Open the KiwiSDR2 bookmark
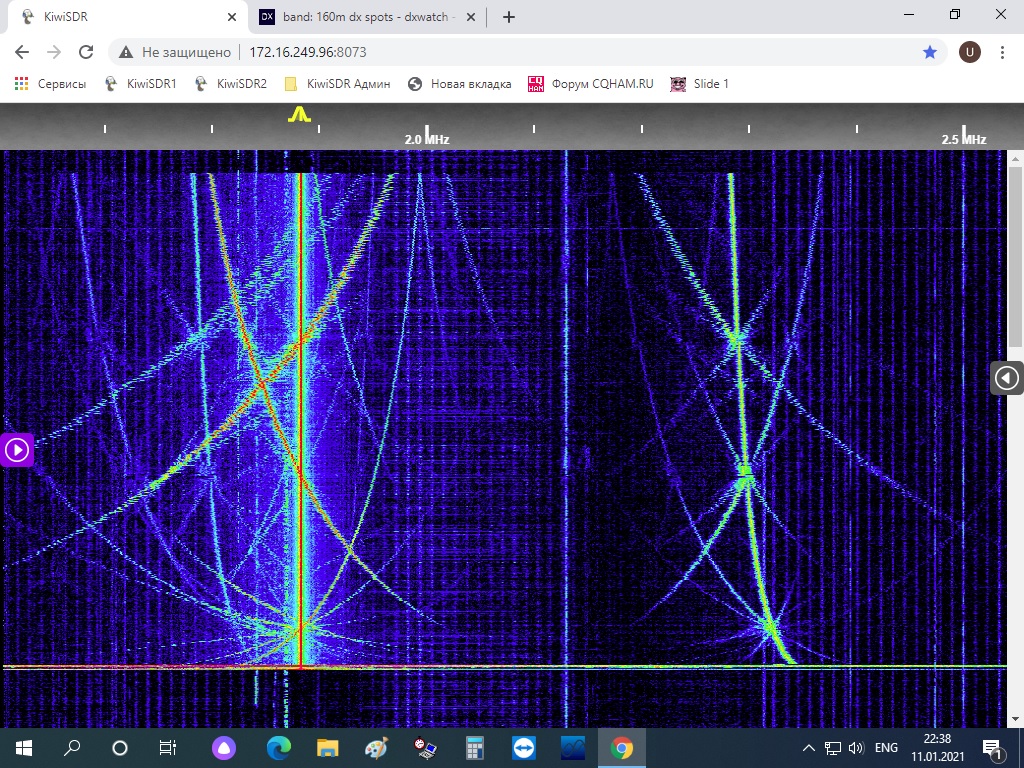The height and width of the screenshot is (768, 1024). pos(231,84)
